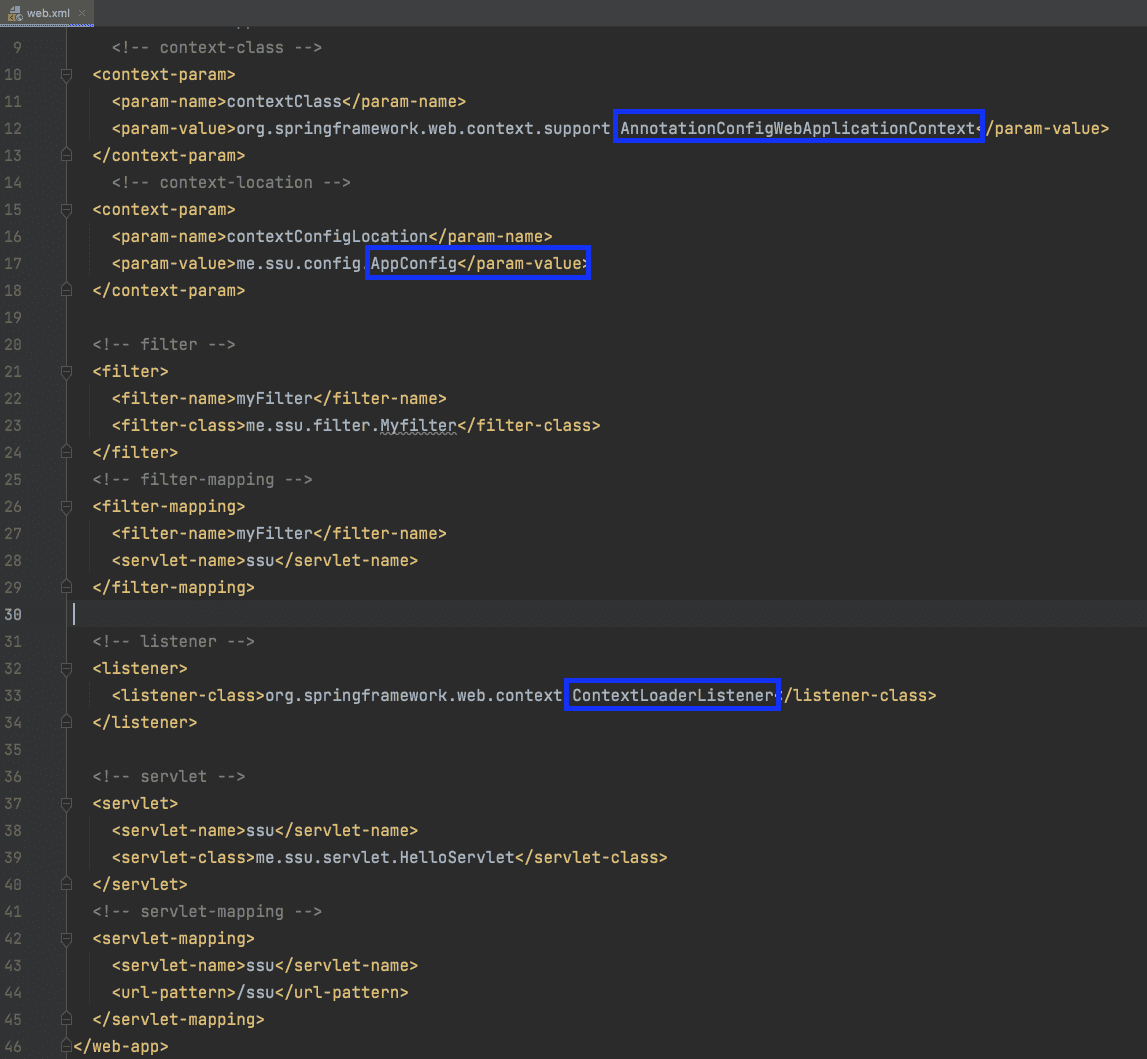Click ssu servlet-name on line 28

260,560
